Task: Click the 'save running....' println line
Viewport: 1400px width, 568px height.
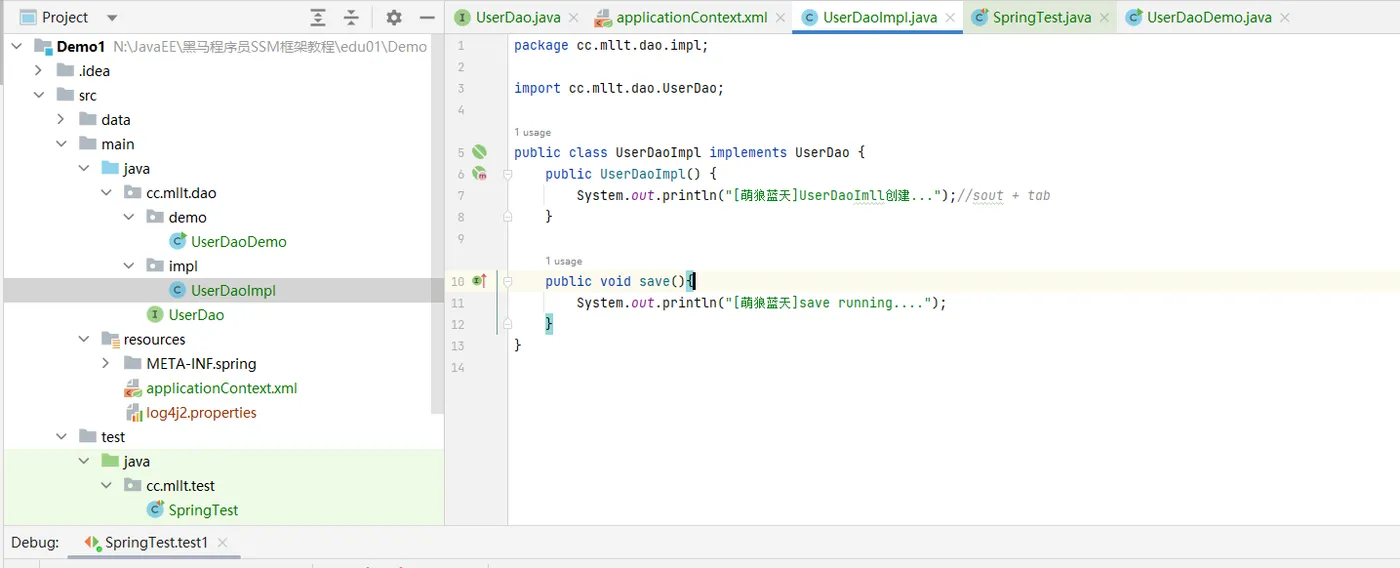Action: pos(761,303)
